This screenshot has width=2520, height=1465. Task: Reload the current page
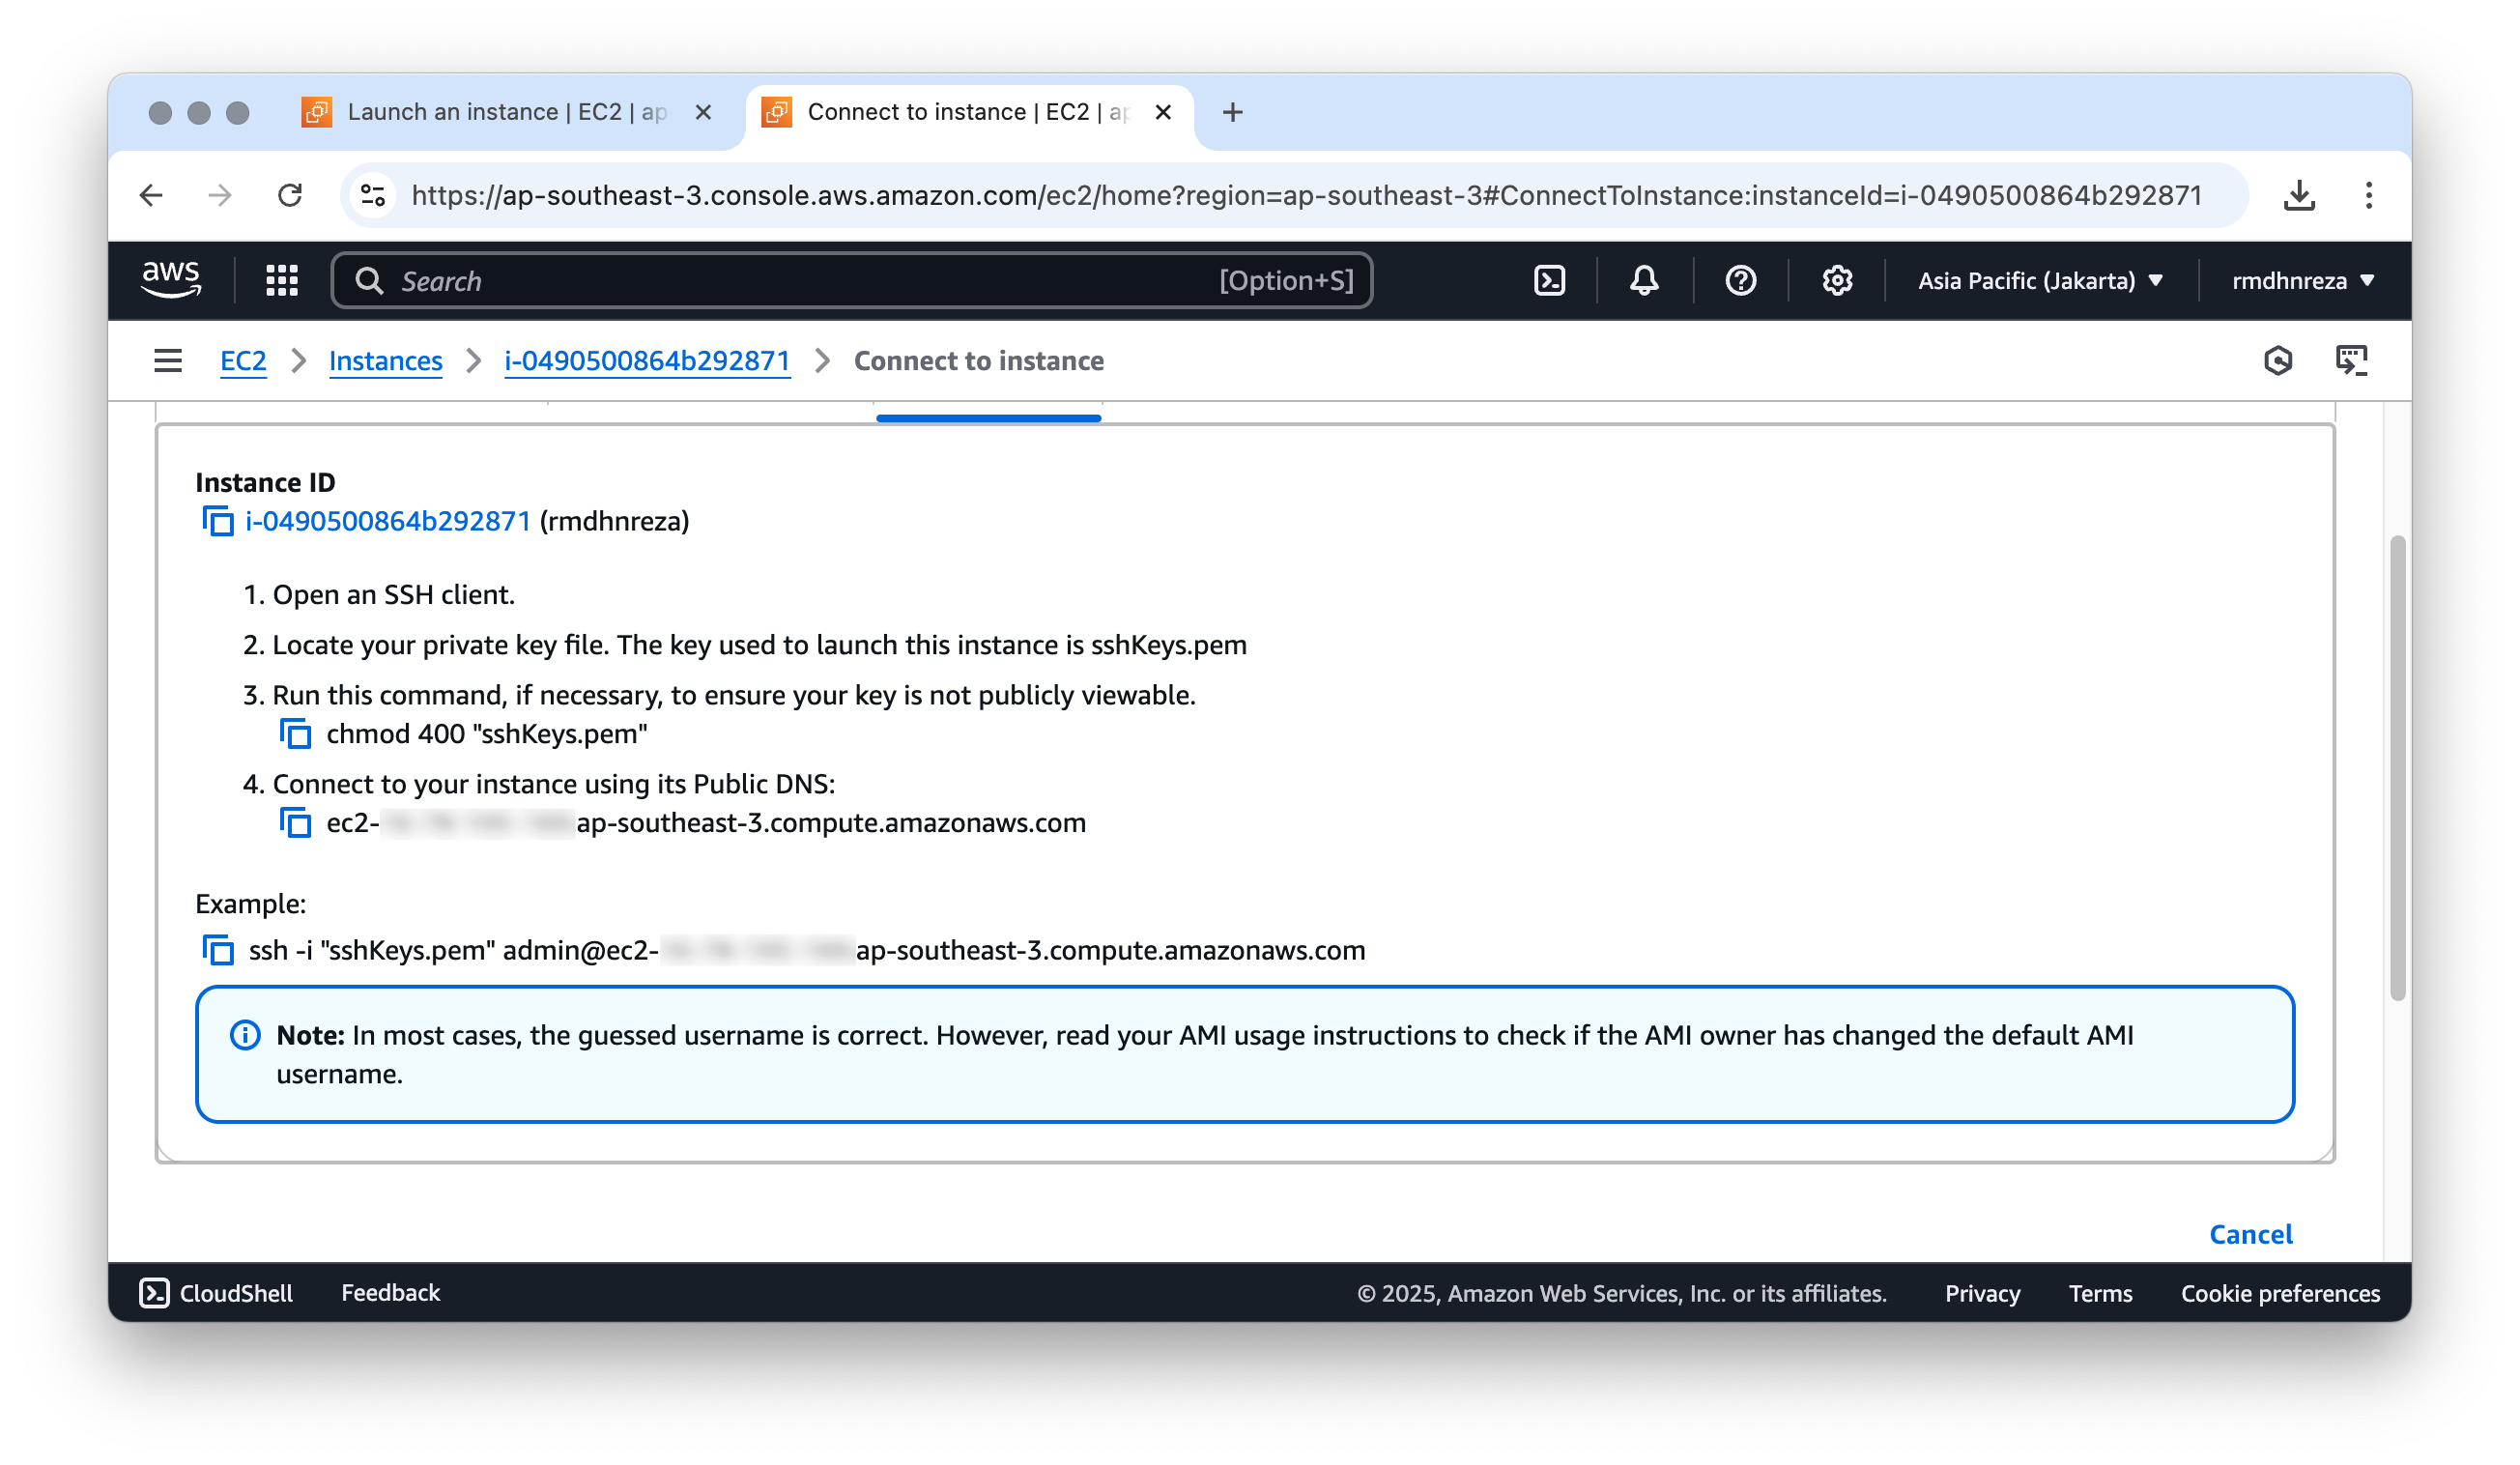[290, 195]
